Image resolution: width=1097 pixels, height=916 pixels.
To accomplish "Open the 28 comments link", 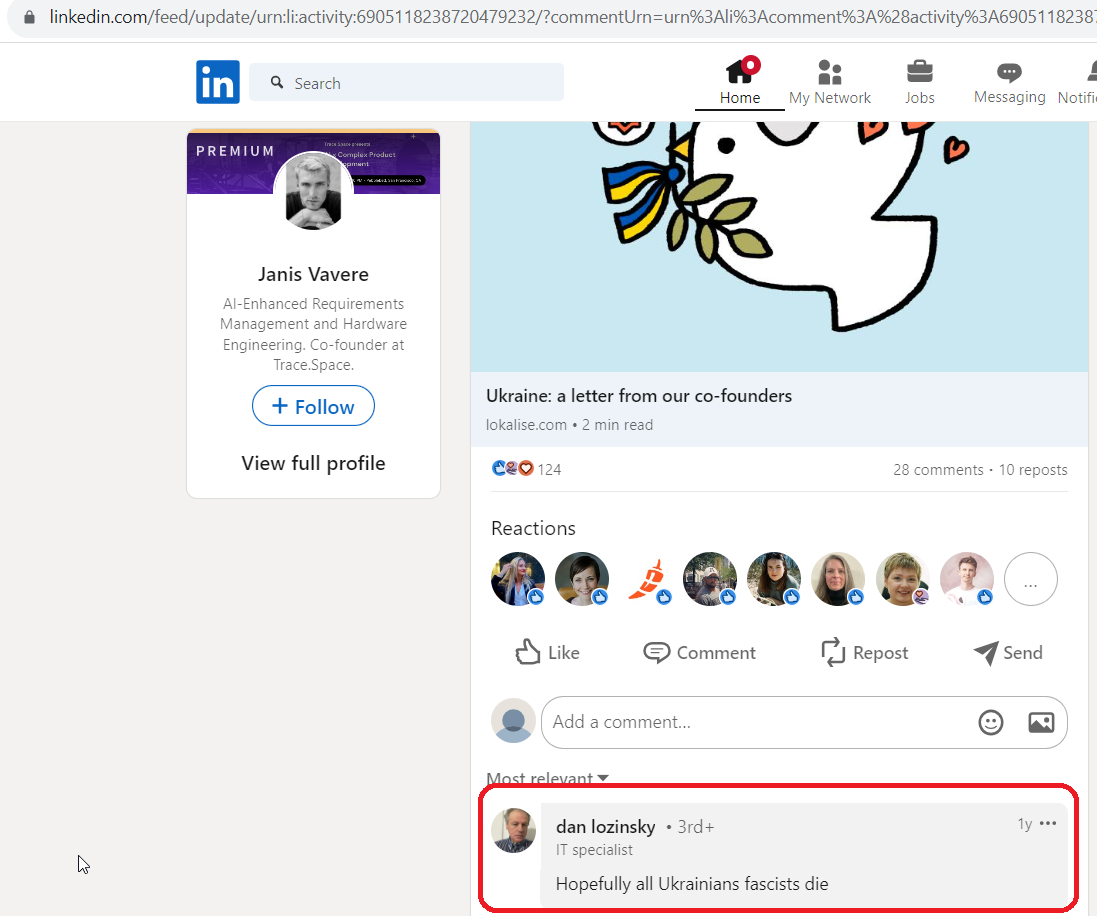I will [938, 470].
